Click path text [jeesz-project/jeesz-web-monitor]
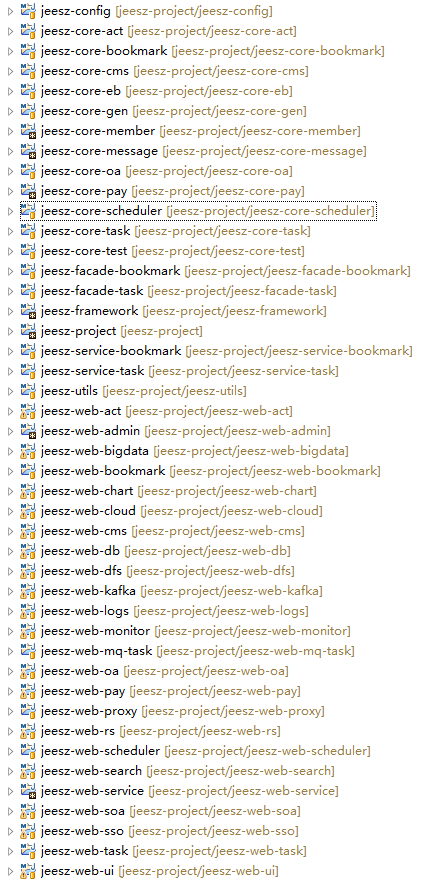The height and width of the screenshot is (883, 446). pos(252,631)
